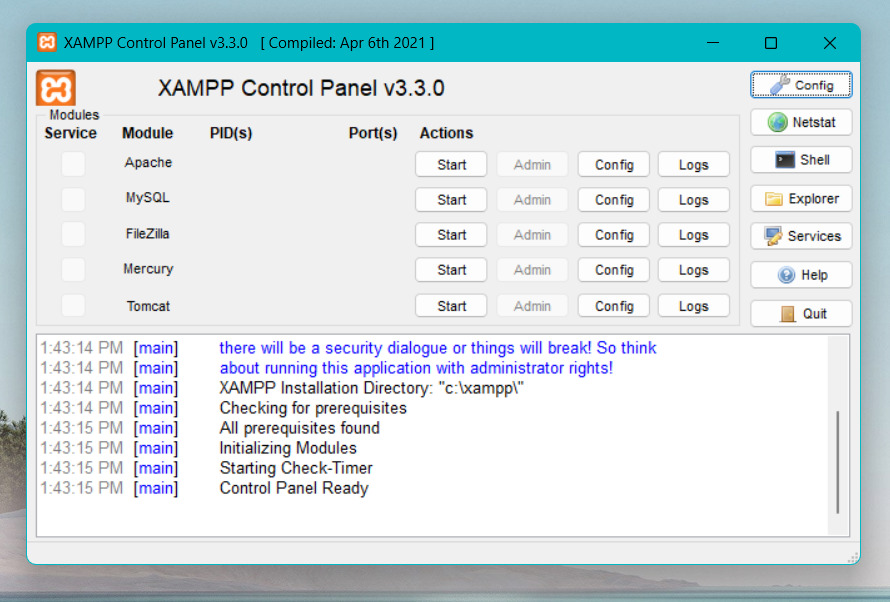Open MySQL Config menu

(x=614, y=200)
